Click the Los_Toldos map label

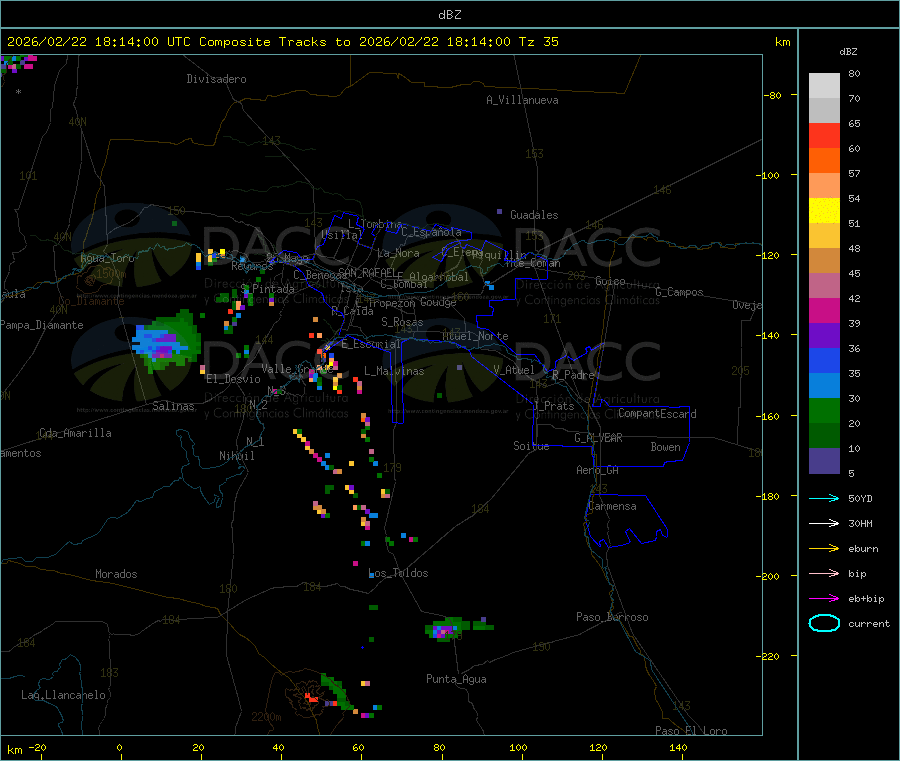point(398,573)
